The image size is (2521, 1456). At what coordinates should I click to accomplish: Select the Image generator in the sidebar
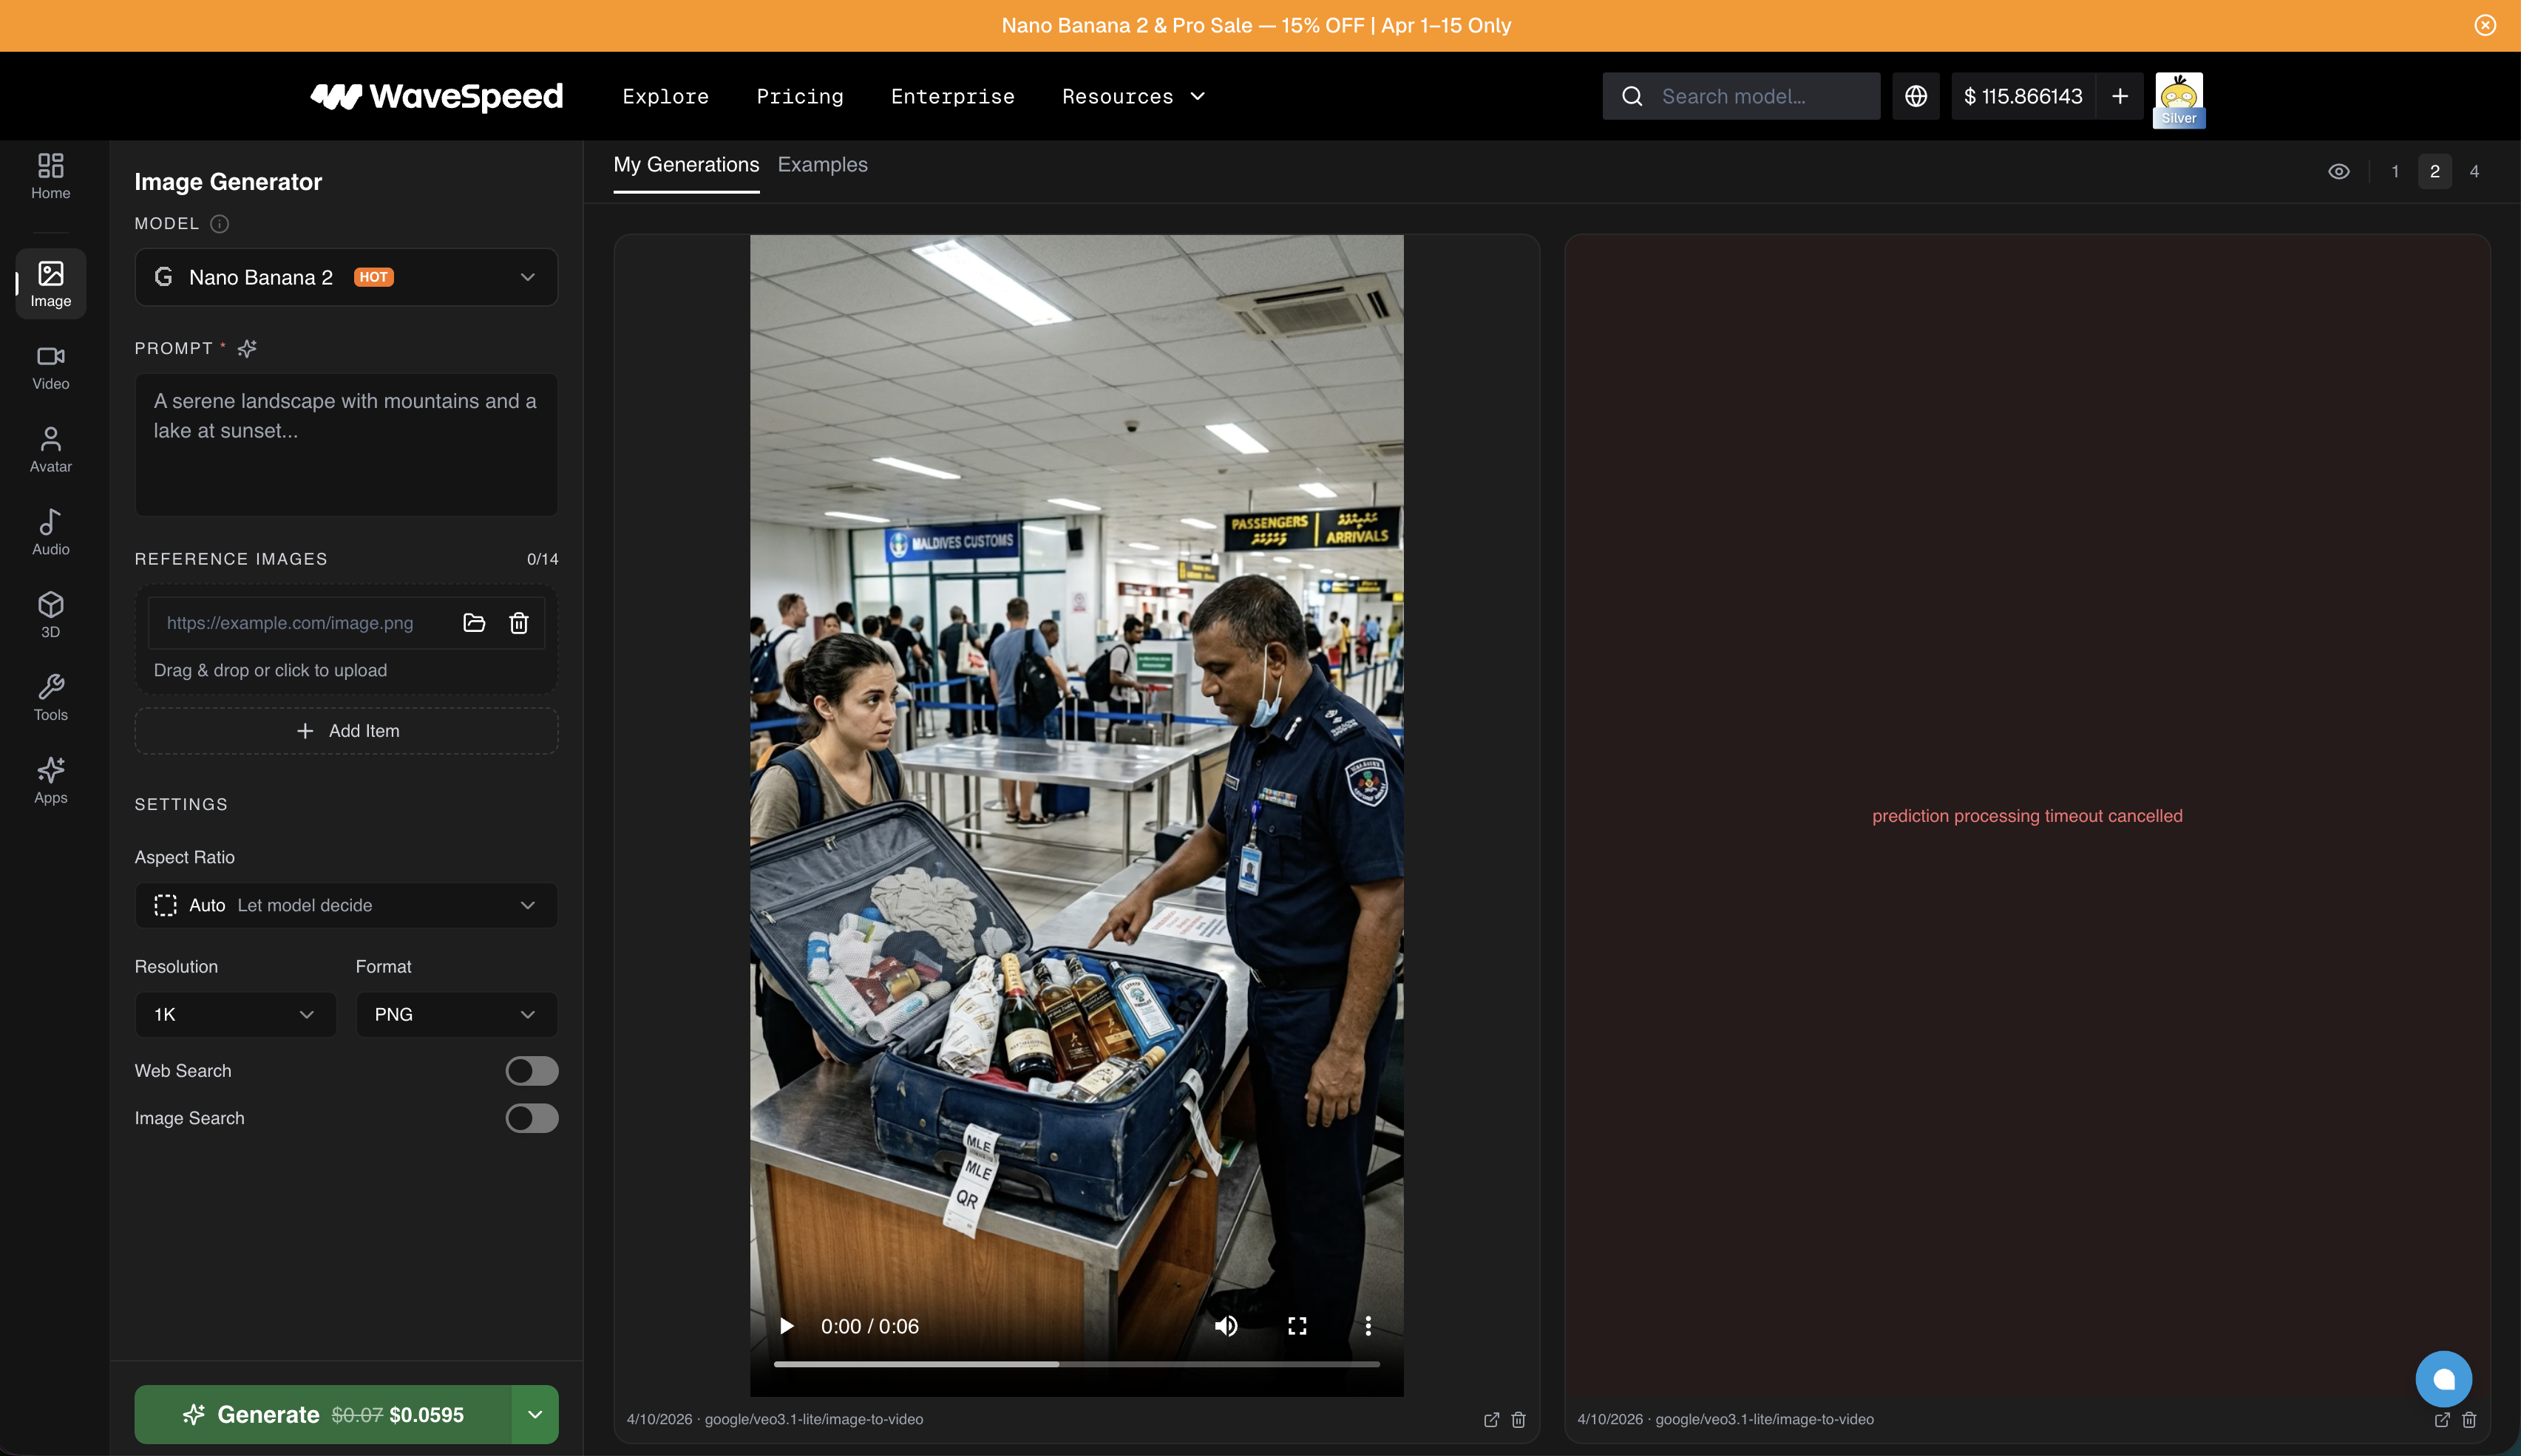coord(50,283)
